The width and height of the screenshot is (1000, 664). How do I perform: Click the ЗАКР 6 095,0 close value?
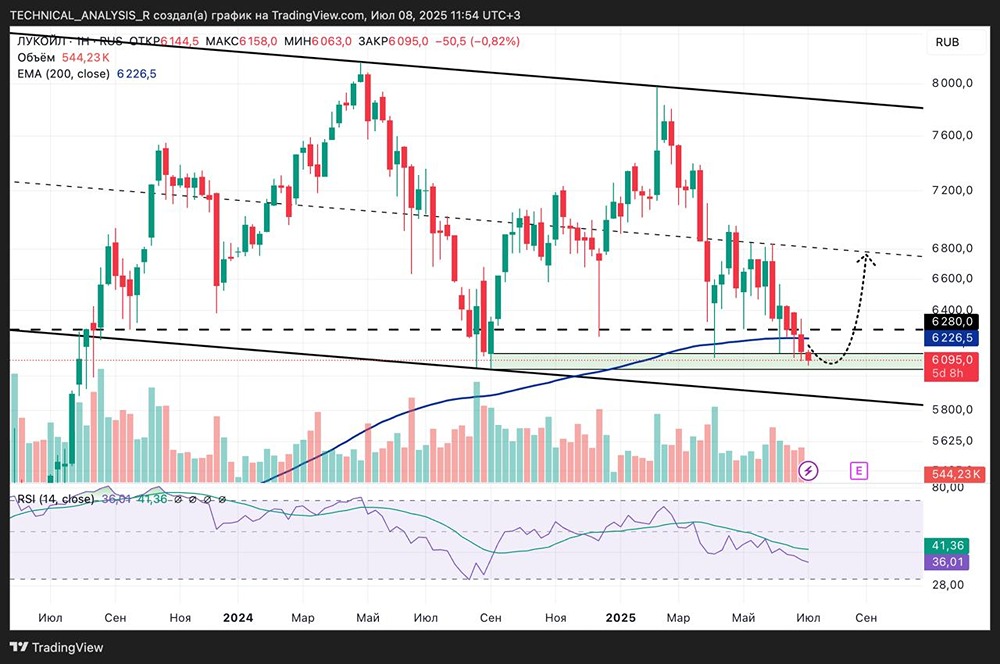click(x=393, y=41)
